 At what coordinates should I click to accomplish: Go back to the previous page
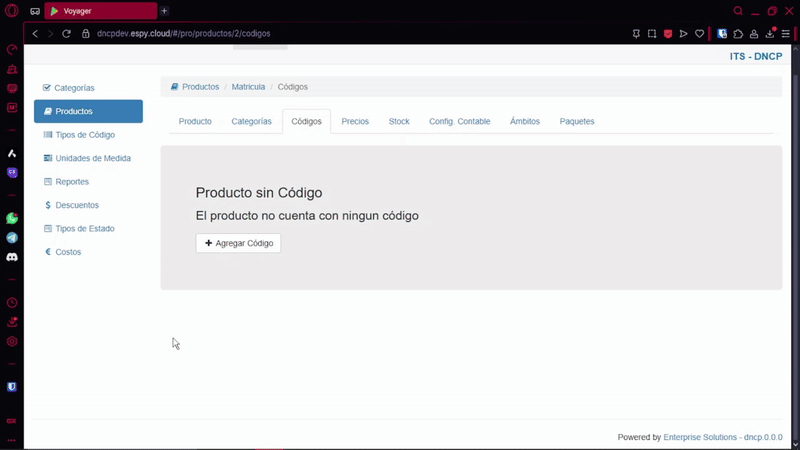click(x=35, y=34)
